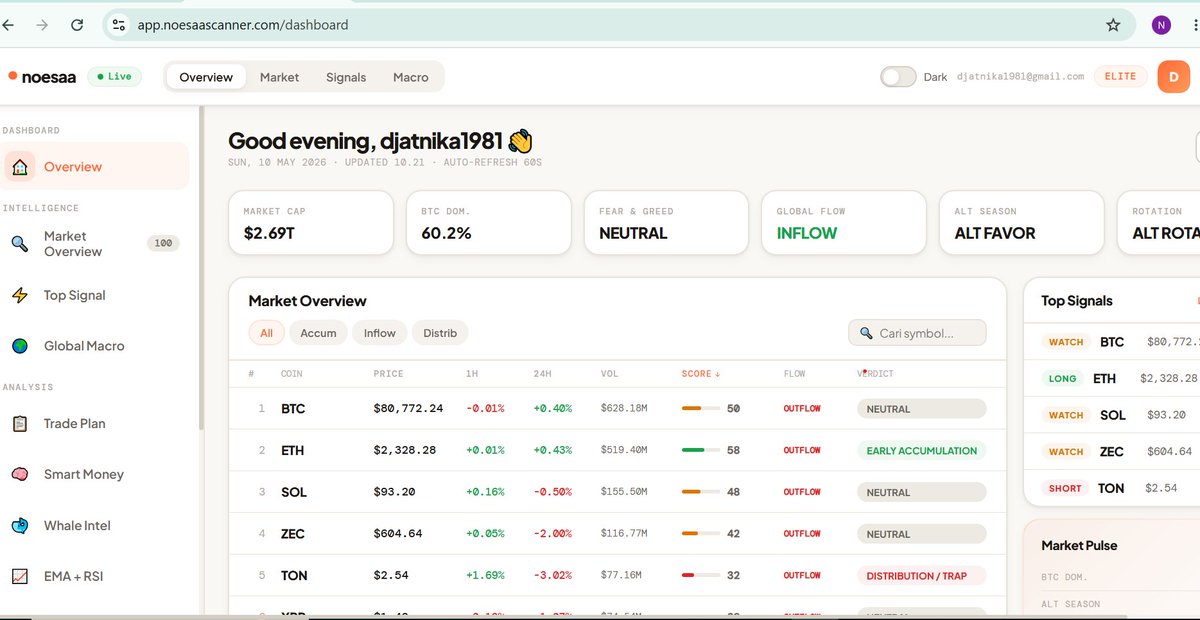Click the Smart Money brain icon
The image size is (1200, 620).
pyautogui.click(x=20, y=475)
